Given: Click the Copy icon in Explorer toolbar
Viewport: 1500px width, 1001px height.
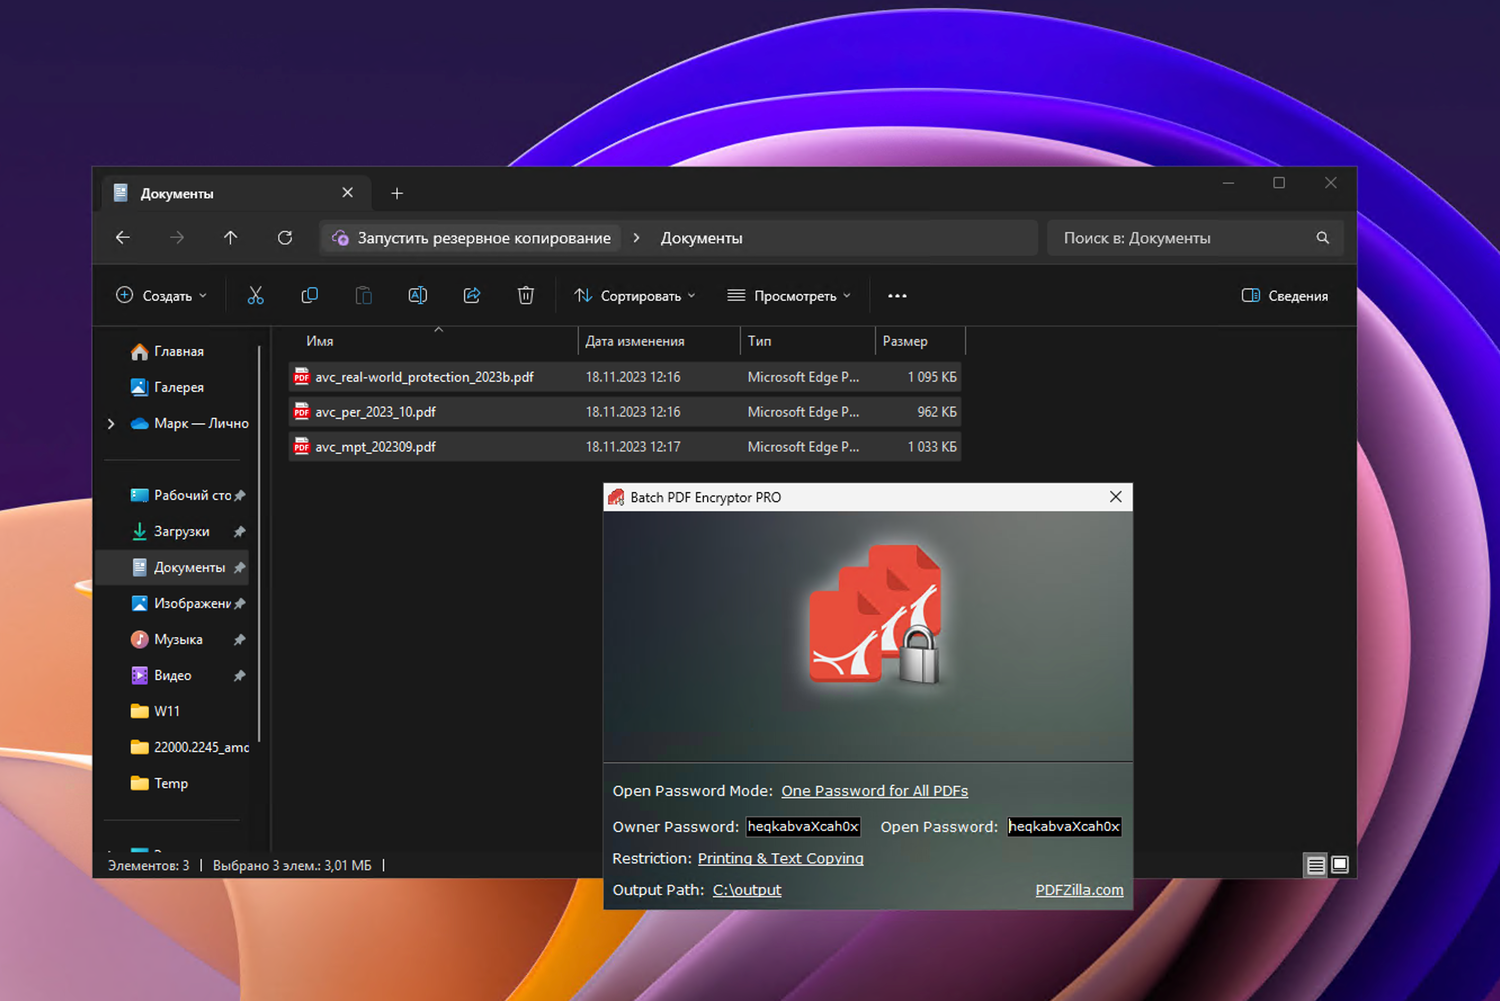Looking at the screenshot, I should click(309, 295).
